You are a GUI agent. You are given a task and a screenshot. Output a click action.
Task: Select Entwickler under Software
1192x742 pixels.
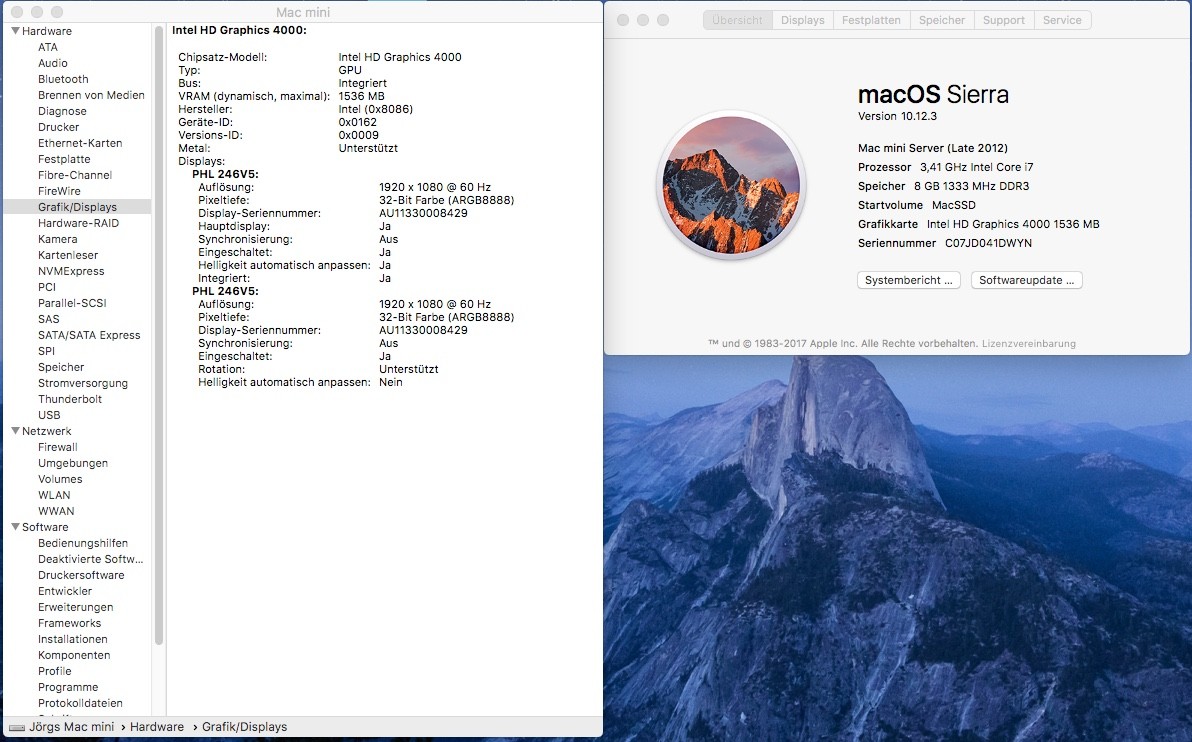pos(65,591)
